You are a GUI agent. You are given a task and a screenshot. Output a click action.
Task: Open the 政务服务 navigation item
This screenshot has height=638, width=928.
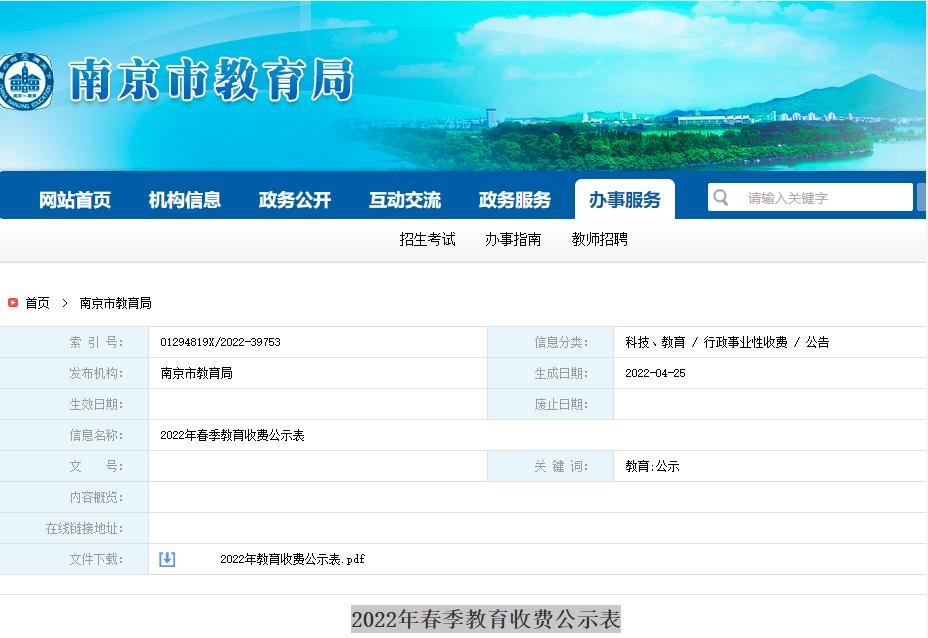(515, 200)
